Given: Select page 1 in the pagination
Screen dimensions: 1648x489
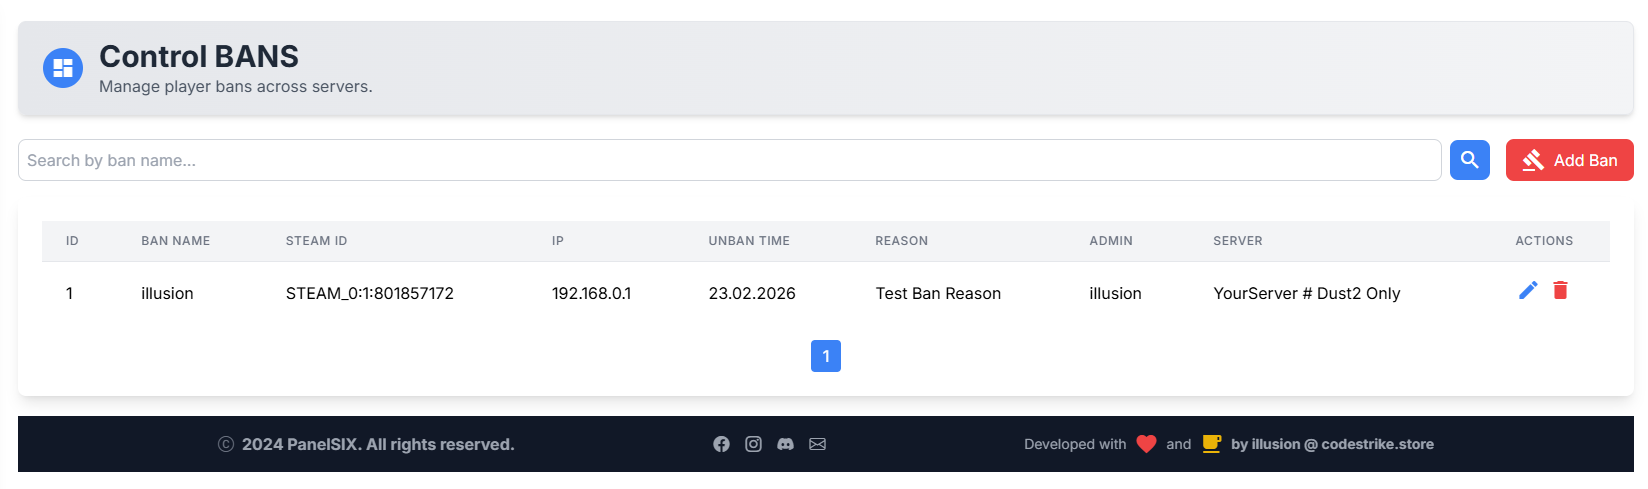Looking at the screenshot, I should pyautogui.click(x=825, y=356).
